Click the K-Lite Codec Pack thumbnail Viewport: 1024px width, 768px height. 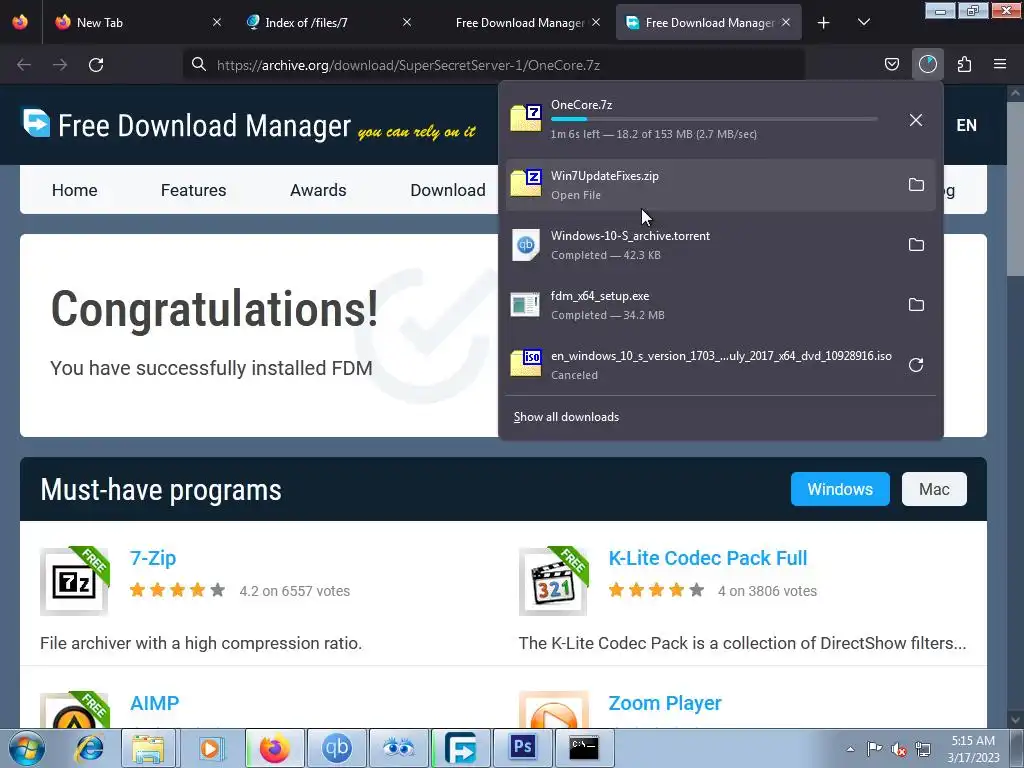tap(553, 581)
